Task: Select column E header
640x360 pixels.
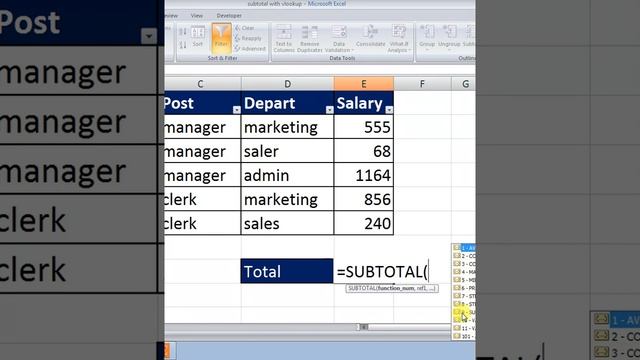Action: click(364, 84)
